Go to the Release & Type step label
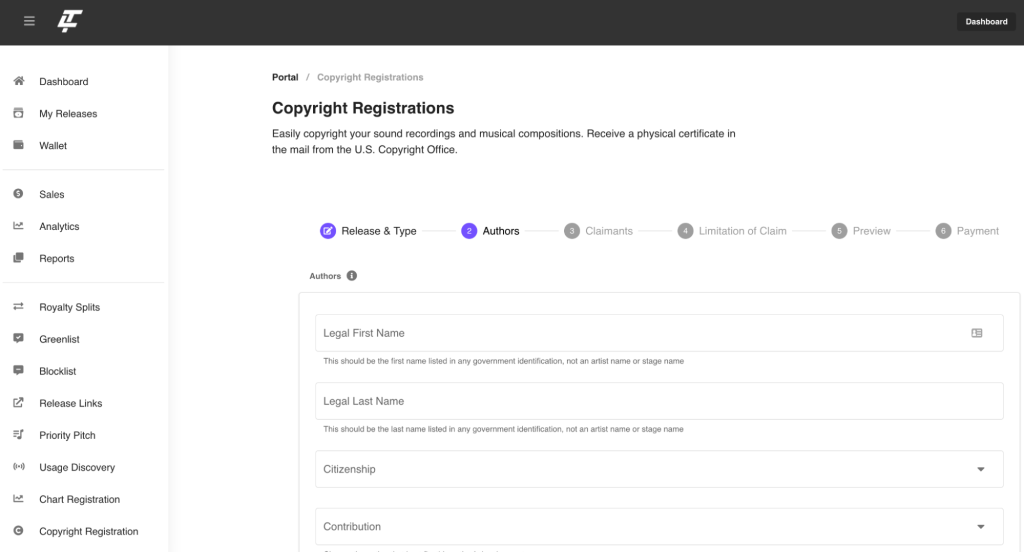This screenshot has width=1024, height=552. coord(379,231)
